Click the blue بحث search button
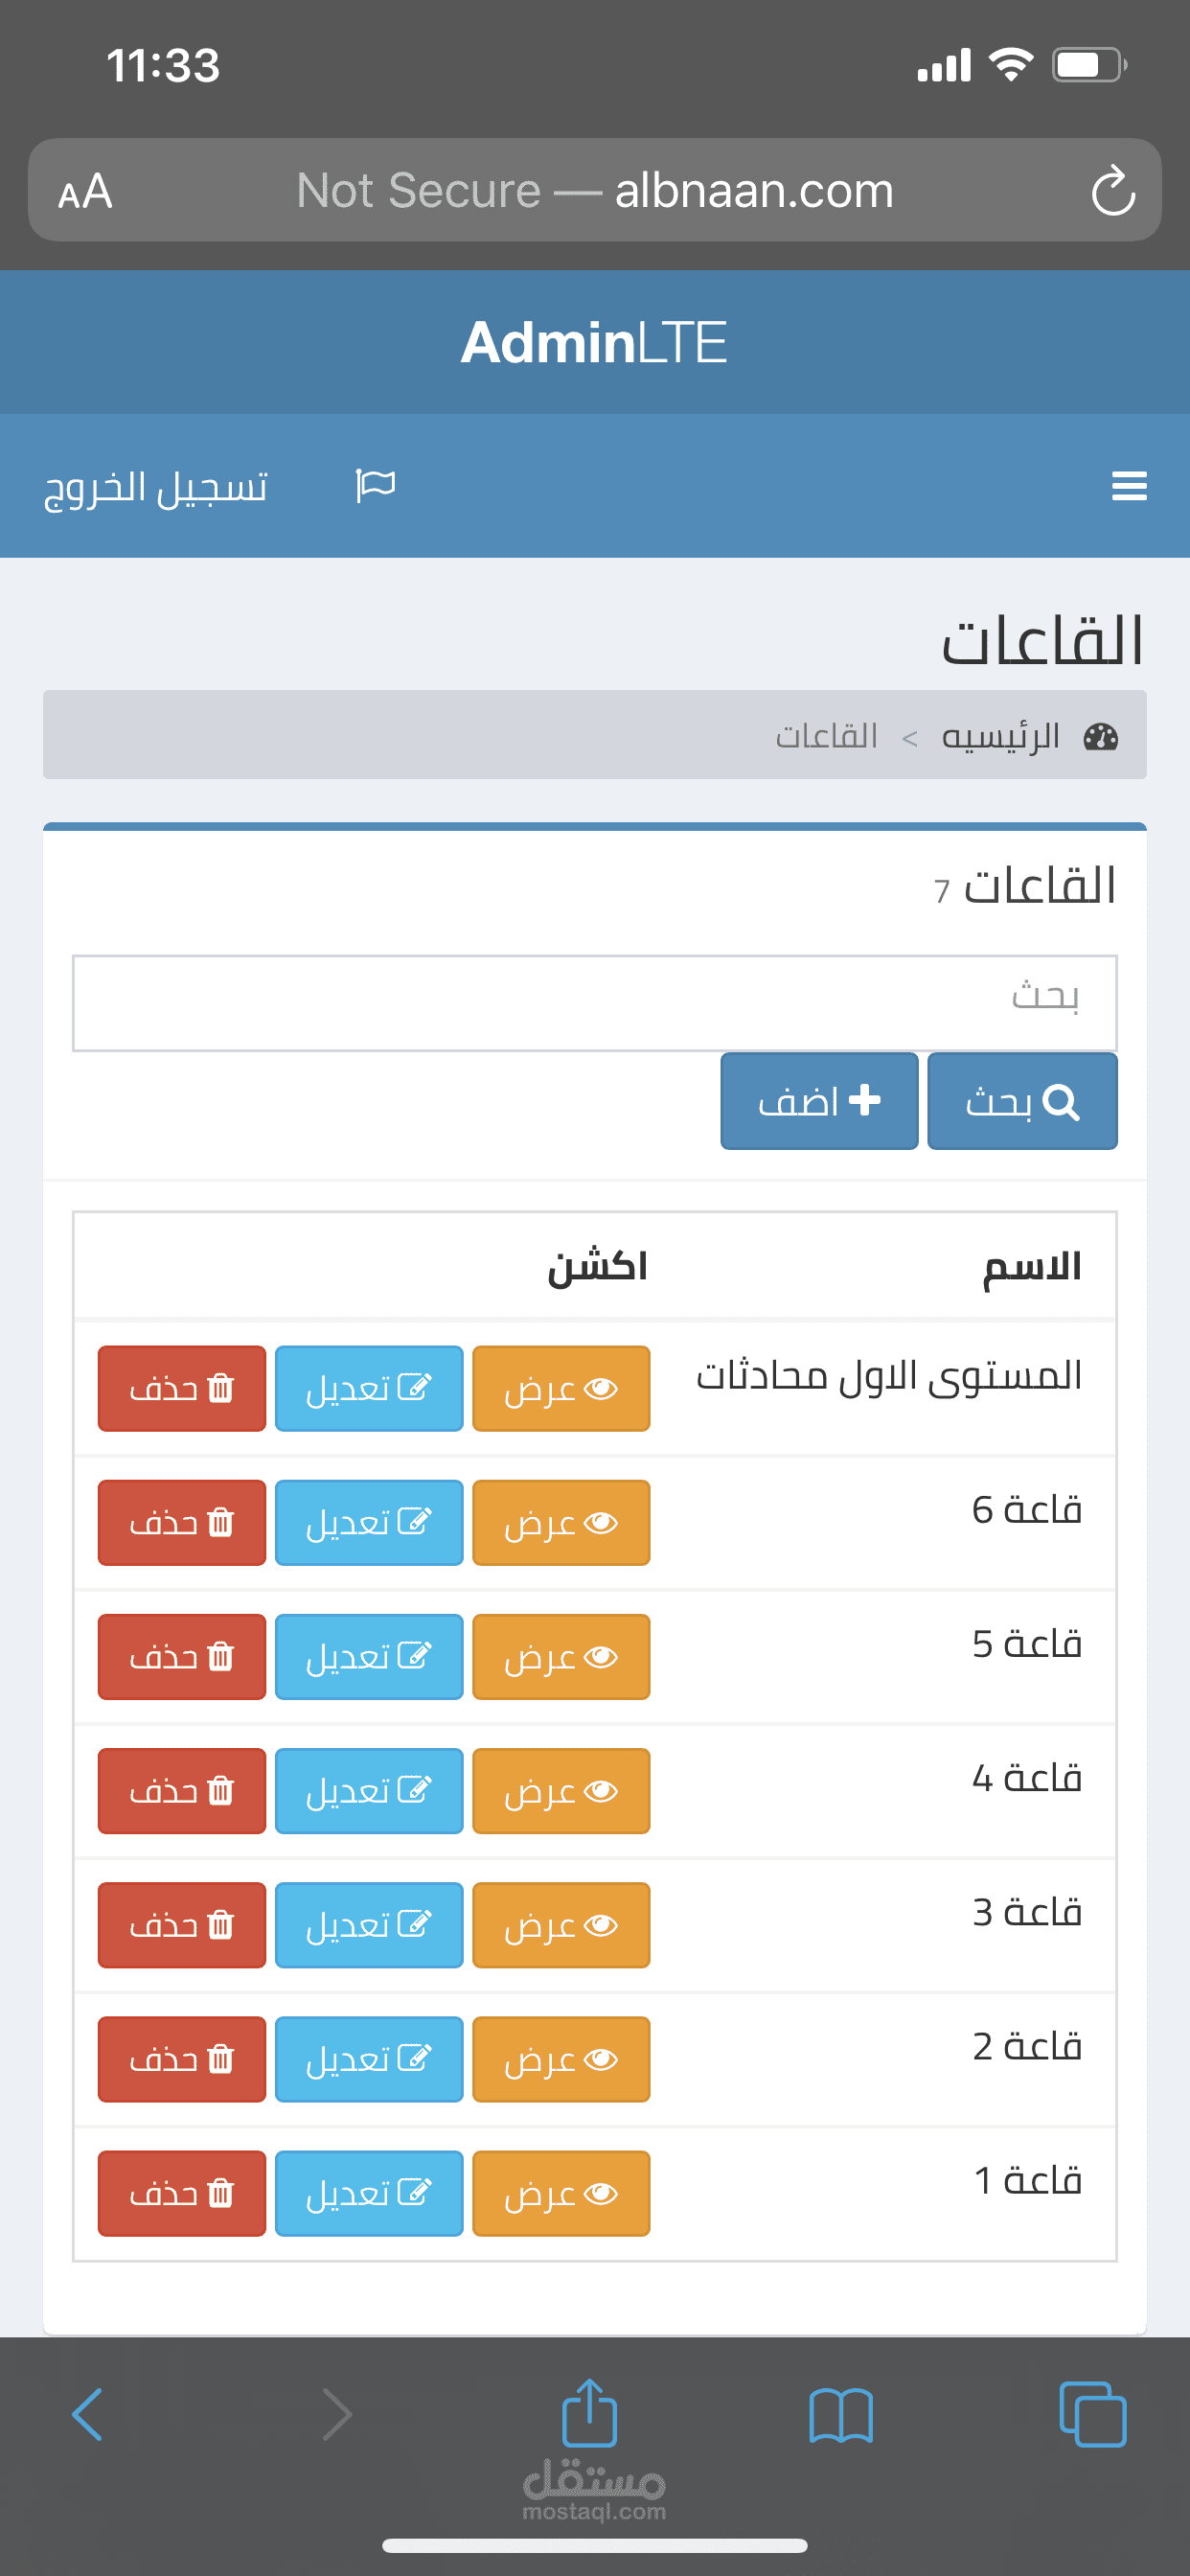 click(x=1021, y=1101)
